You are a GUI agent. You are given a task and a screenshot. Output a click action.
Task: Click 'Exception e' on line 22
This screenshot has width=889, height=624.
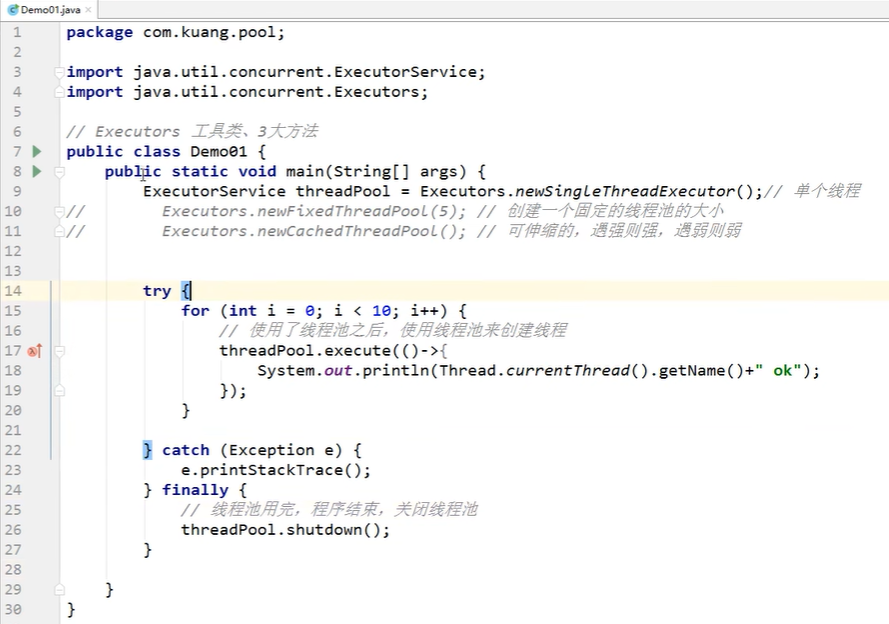281,450
